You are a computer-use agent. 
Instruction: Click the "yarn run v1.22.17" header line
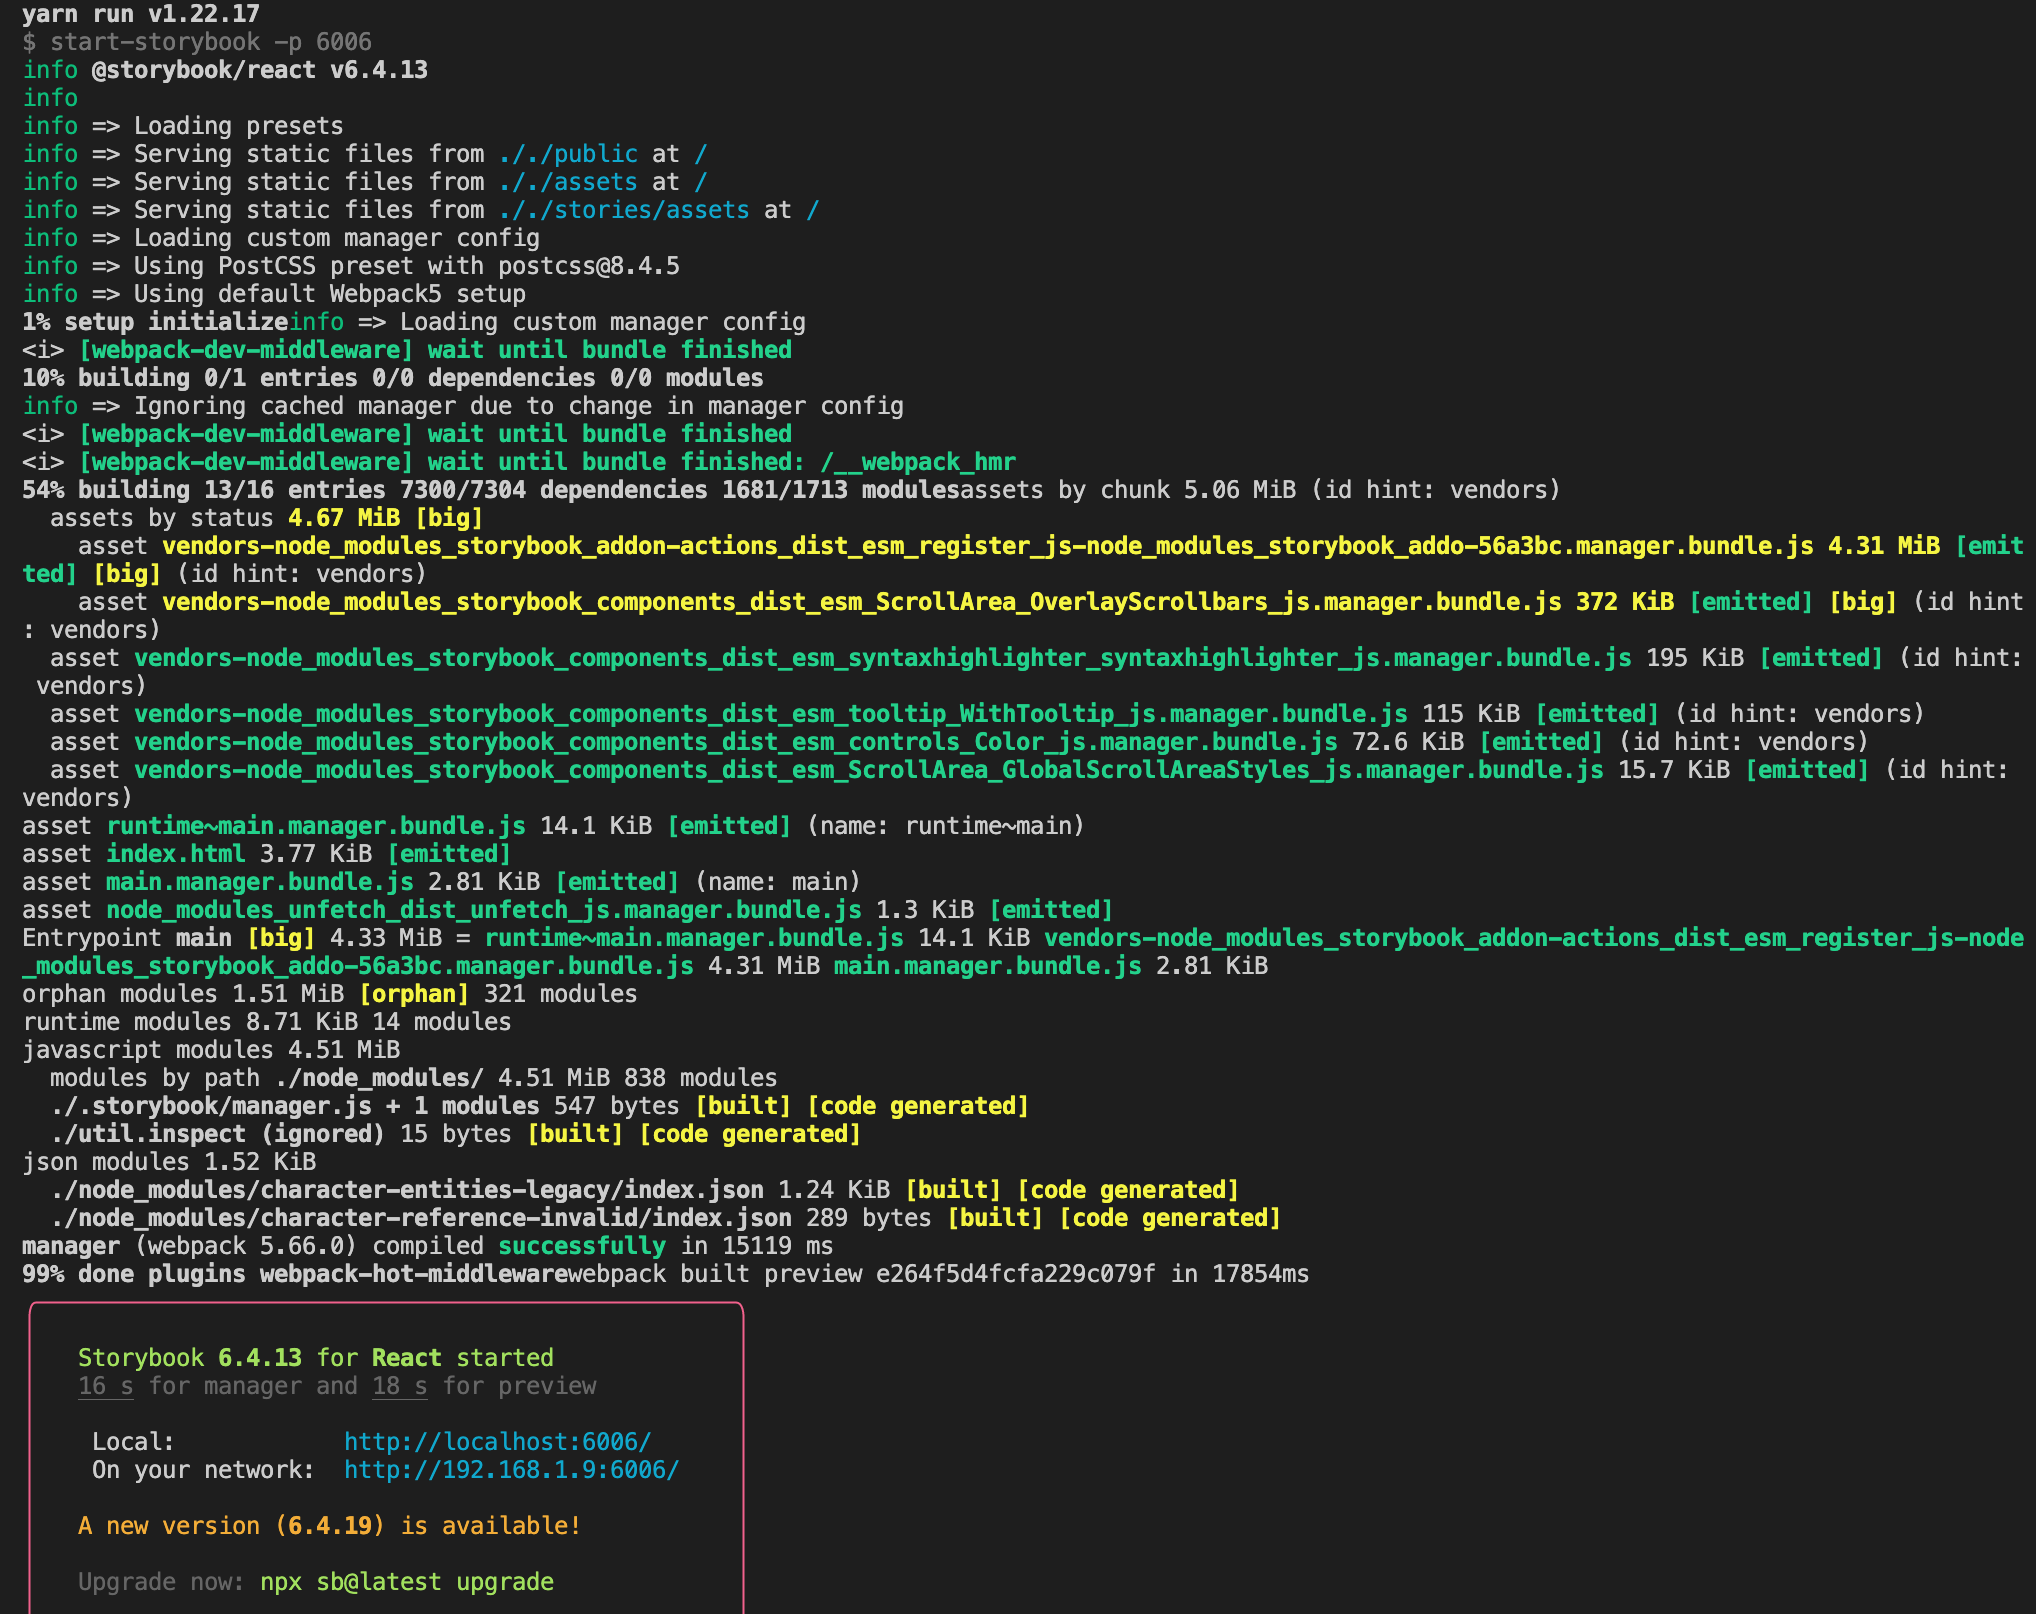[140, 14]
